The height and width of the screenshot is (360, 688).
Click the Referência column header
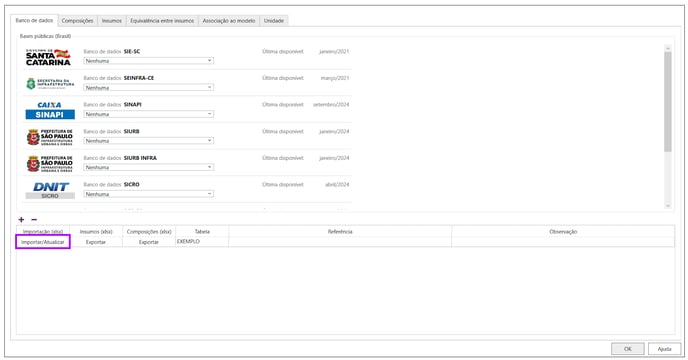tap(340, 231)
